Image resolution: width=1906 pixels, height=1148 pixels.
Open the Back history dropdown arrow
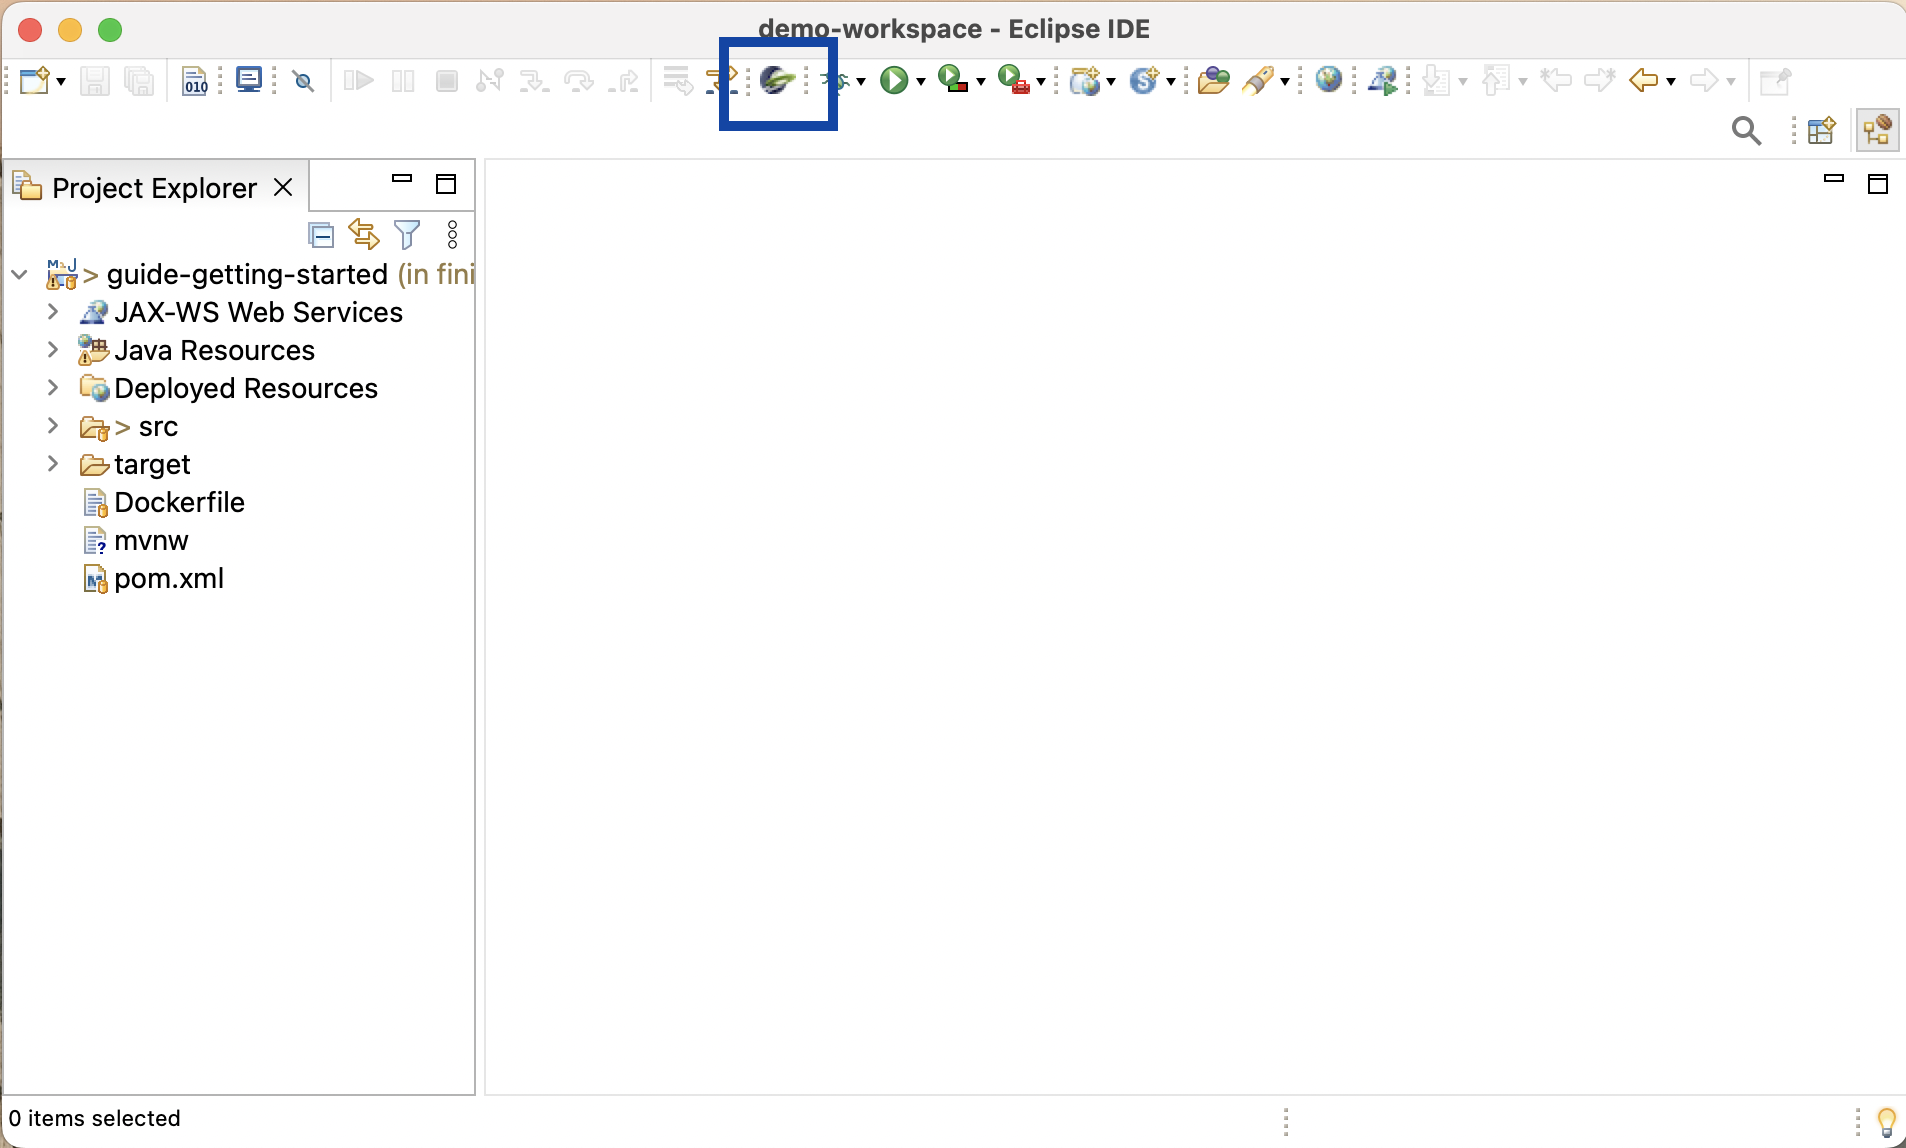[x=1671, y=82]
